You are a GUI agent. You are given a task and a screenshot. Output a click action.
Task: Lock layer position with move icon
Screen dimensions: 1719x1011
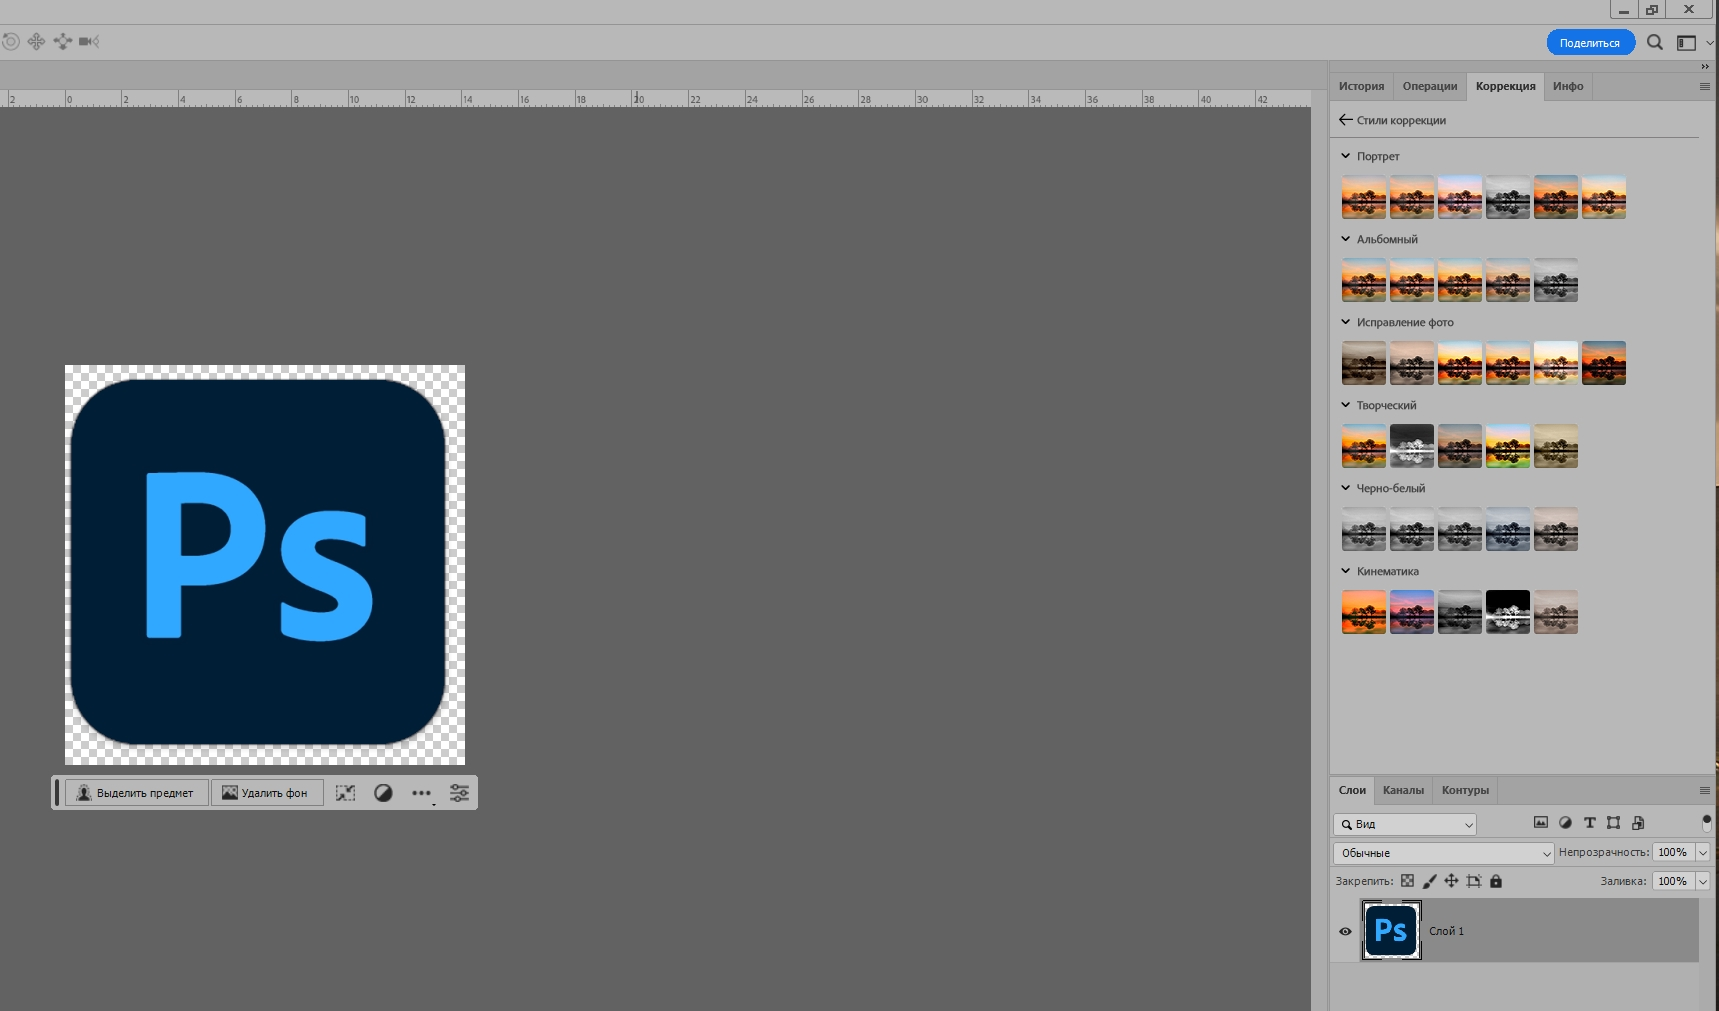pyautogui.click(x=1451, y=881)
